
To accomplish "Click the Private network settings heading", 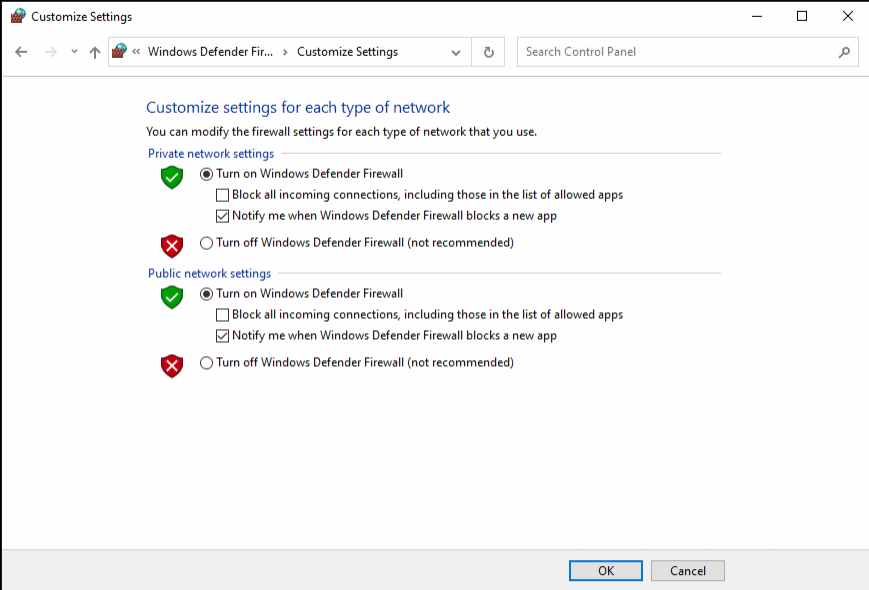I will coord(211,153).
